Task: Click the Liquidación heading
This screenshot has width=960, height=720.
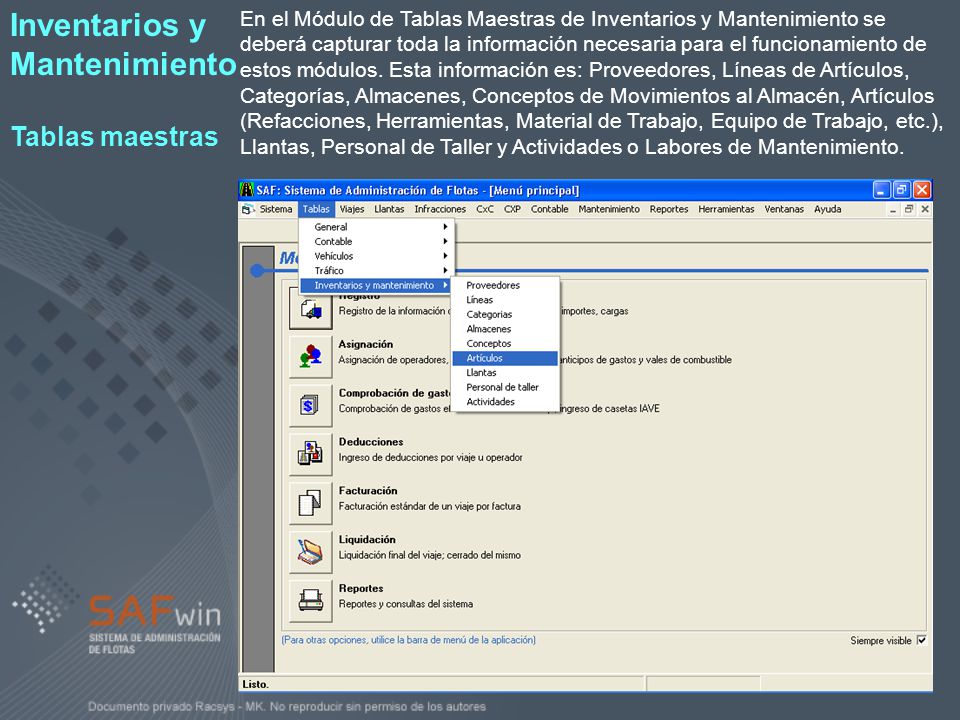Action: click(367, 539)
